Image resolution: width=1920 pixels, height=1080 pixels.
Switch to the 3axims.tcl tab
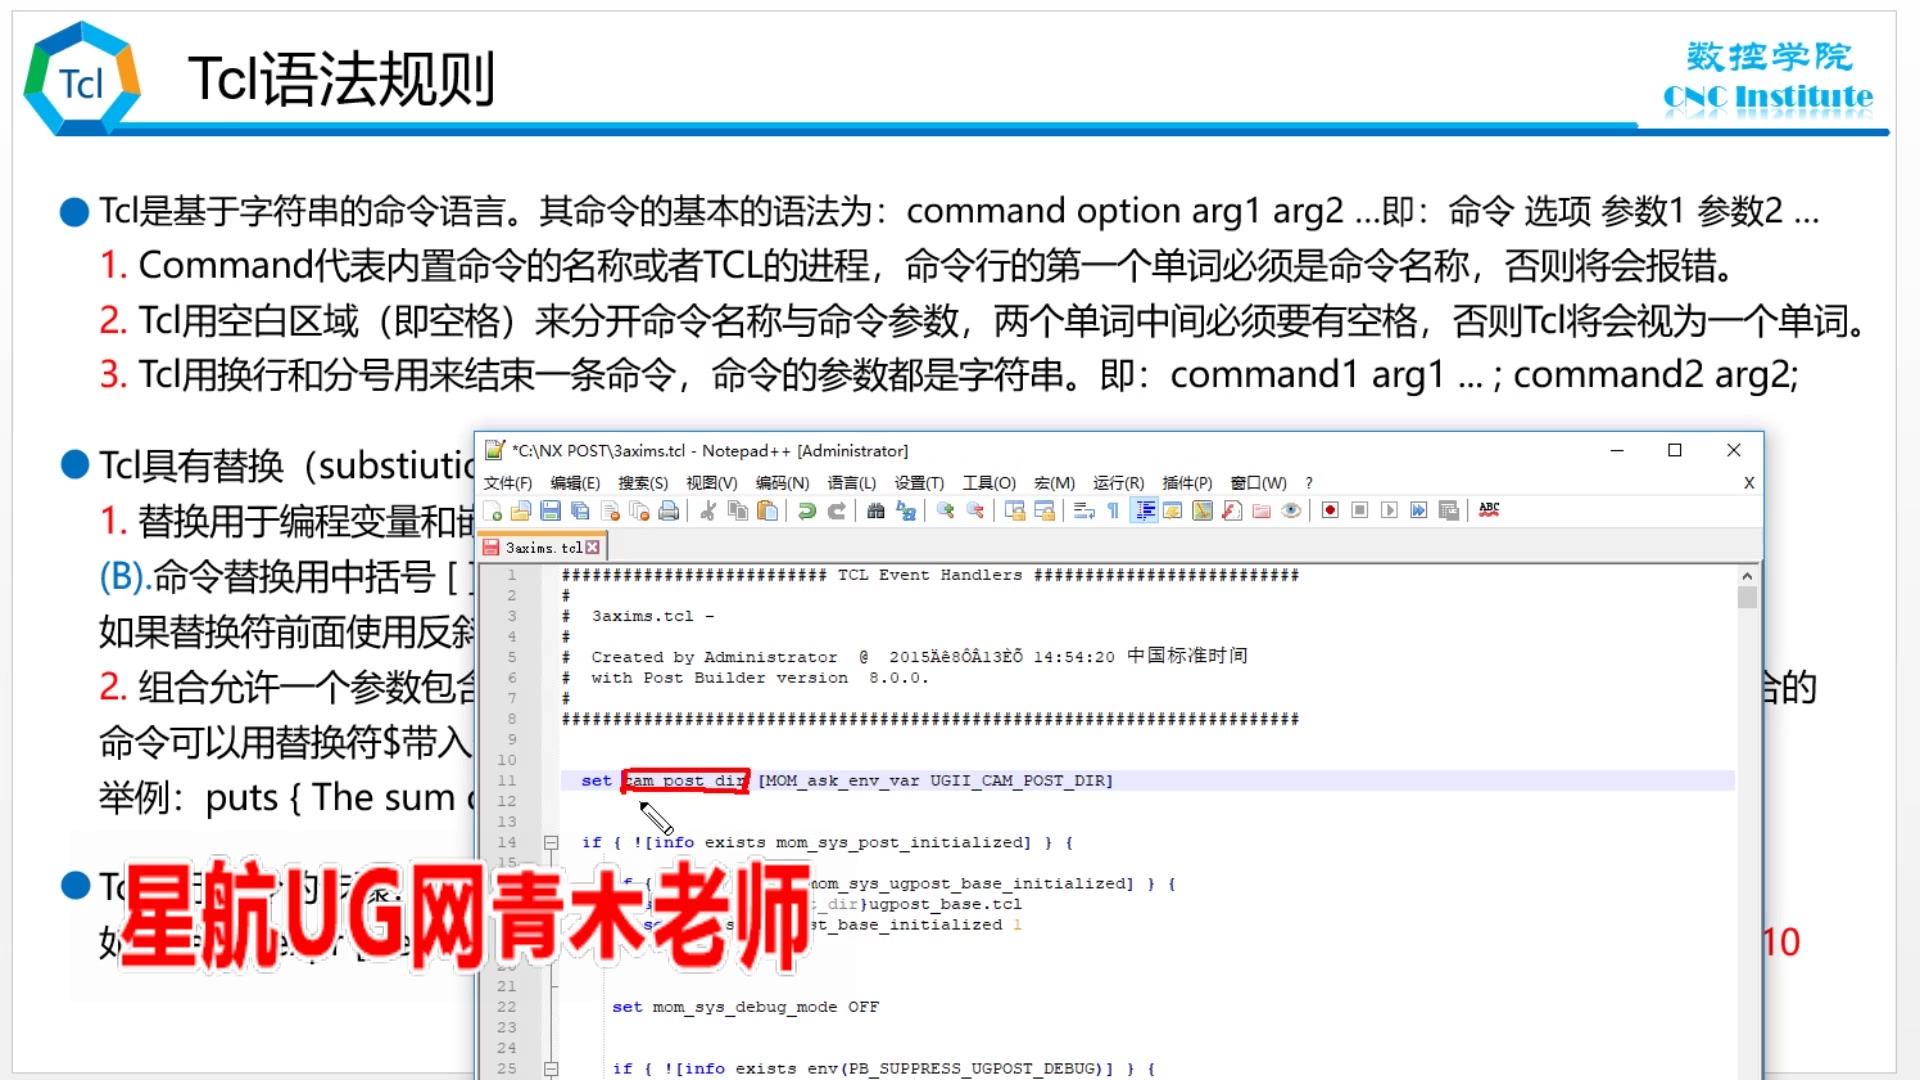click(542, 548)
